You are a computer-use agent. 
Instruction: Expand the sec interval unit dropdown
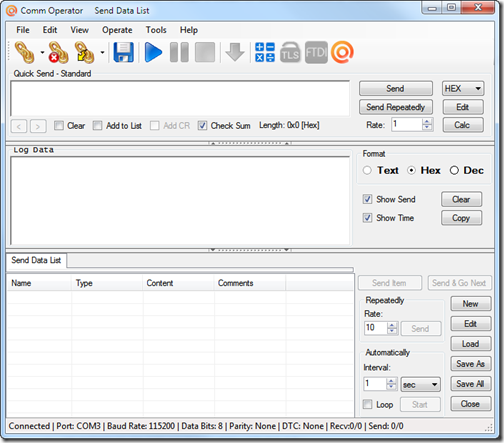coord(420,384)
